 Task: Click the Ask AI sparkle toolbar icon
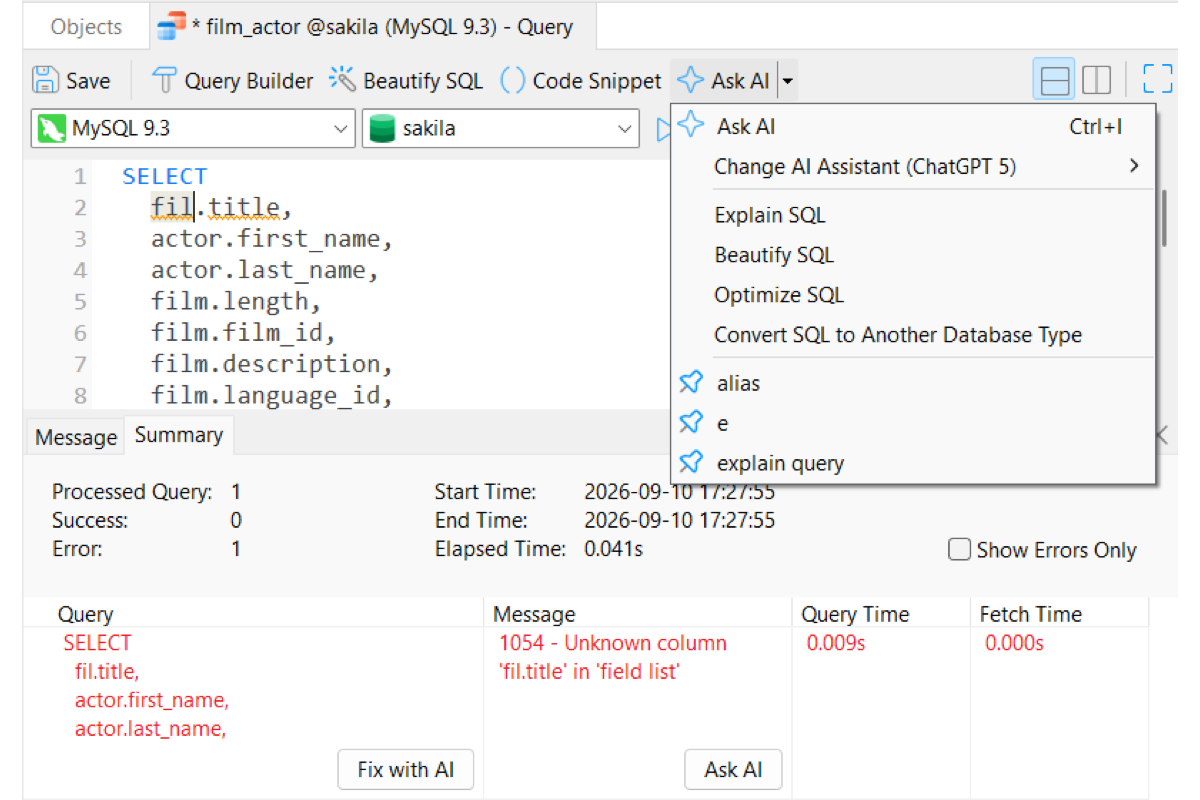pyautogui.click(x=690, y=81)
